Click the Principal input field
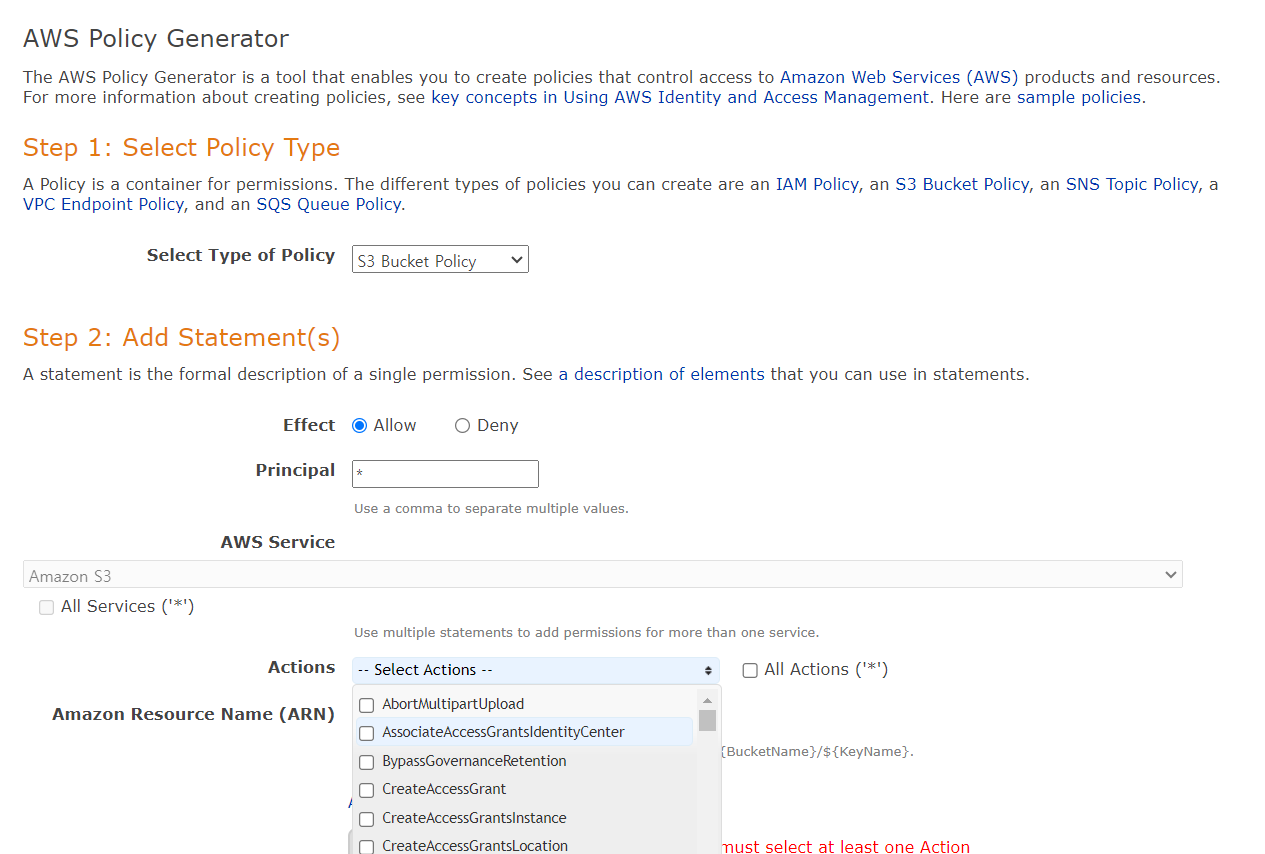The height and width of the screenshot is (854, 1265). (x=445, y=474)
